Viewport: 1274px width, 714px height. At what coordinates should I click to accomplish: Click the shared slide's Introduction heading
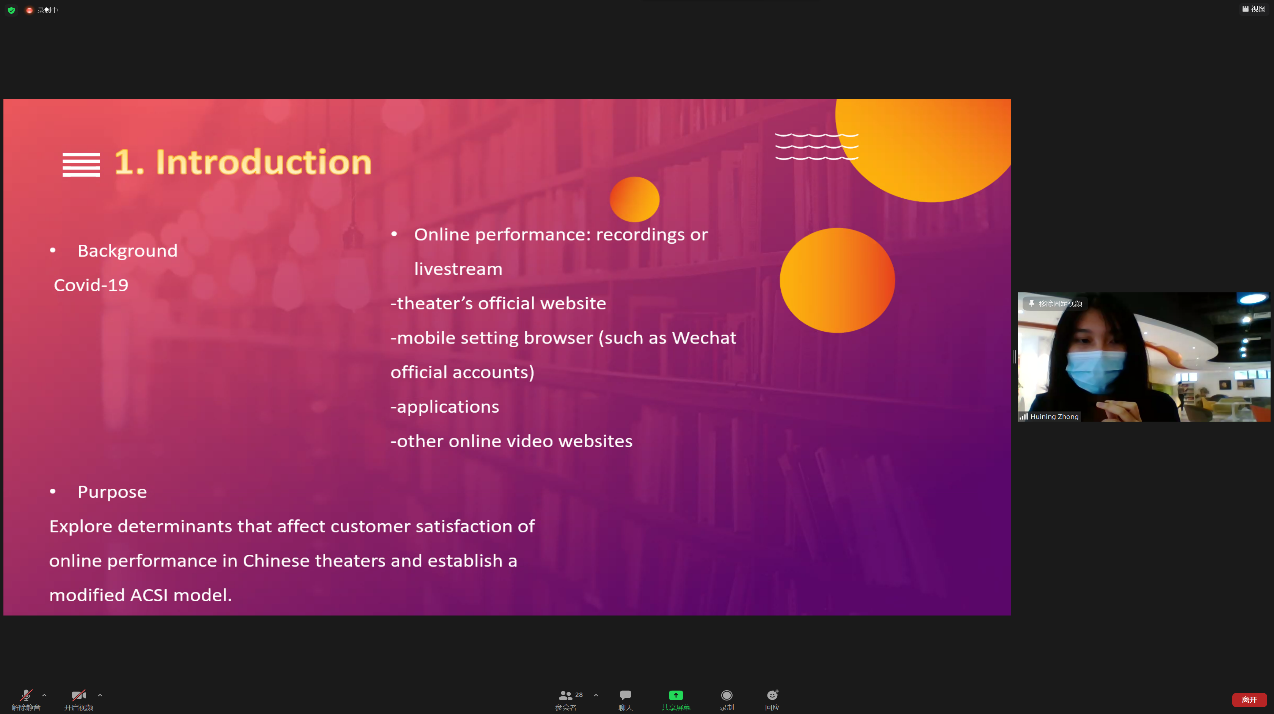pos(243,162)
